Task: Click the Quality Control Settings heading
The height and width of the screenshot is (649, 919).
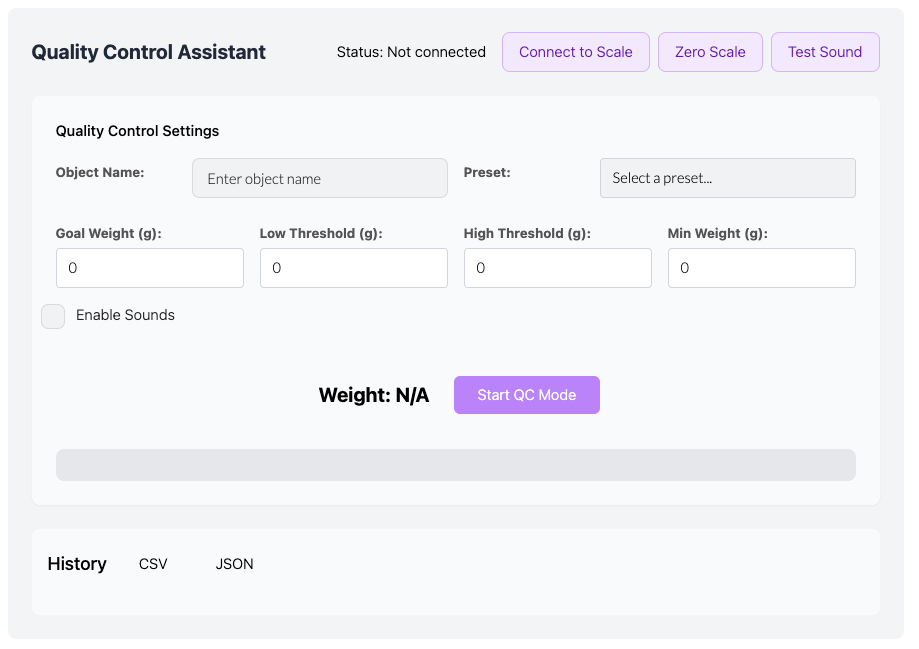Action: [x=137, y=131]
